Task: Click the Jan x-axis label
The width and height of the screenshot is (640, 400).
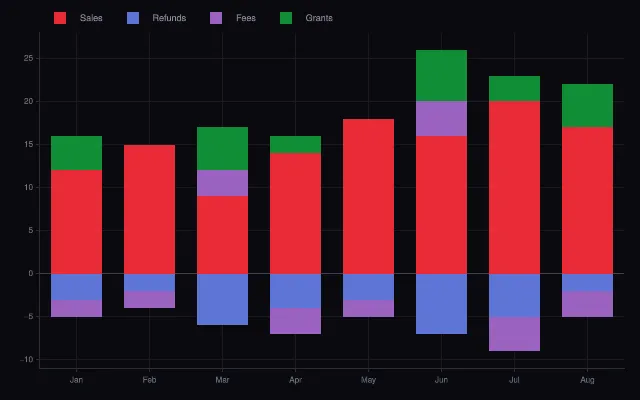Action: click(76, 380)
